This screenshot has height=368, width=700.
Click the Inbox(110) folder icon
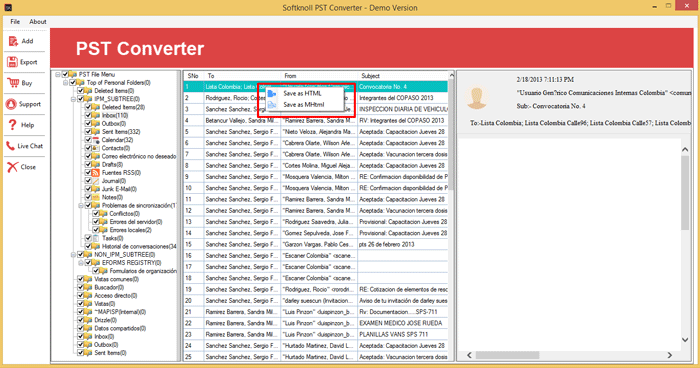pyautogui.click(x=96, y=116)
